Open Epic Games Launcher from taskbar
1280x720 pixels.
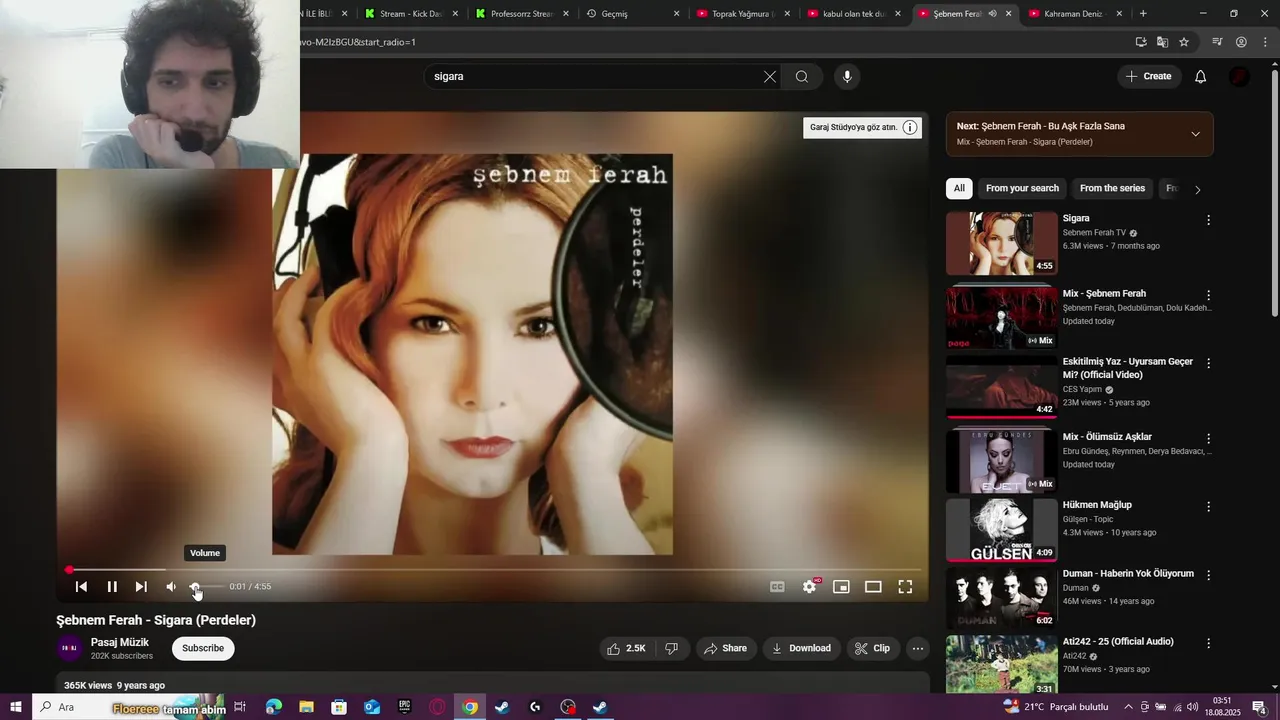(x=404, y=707)
